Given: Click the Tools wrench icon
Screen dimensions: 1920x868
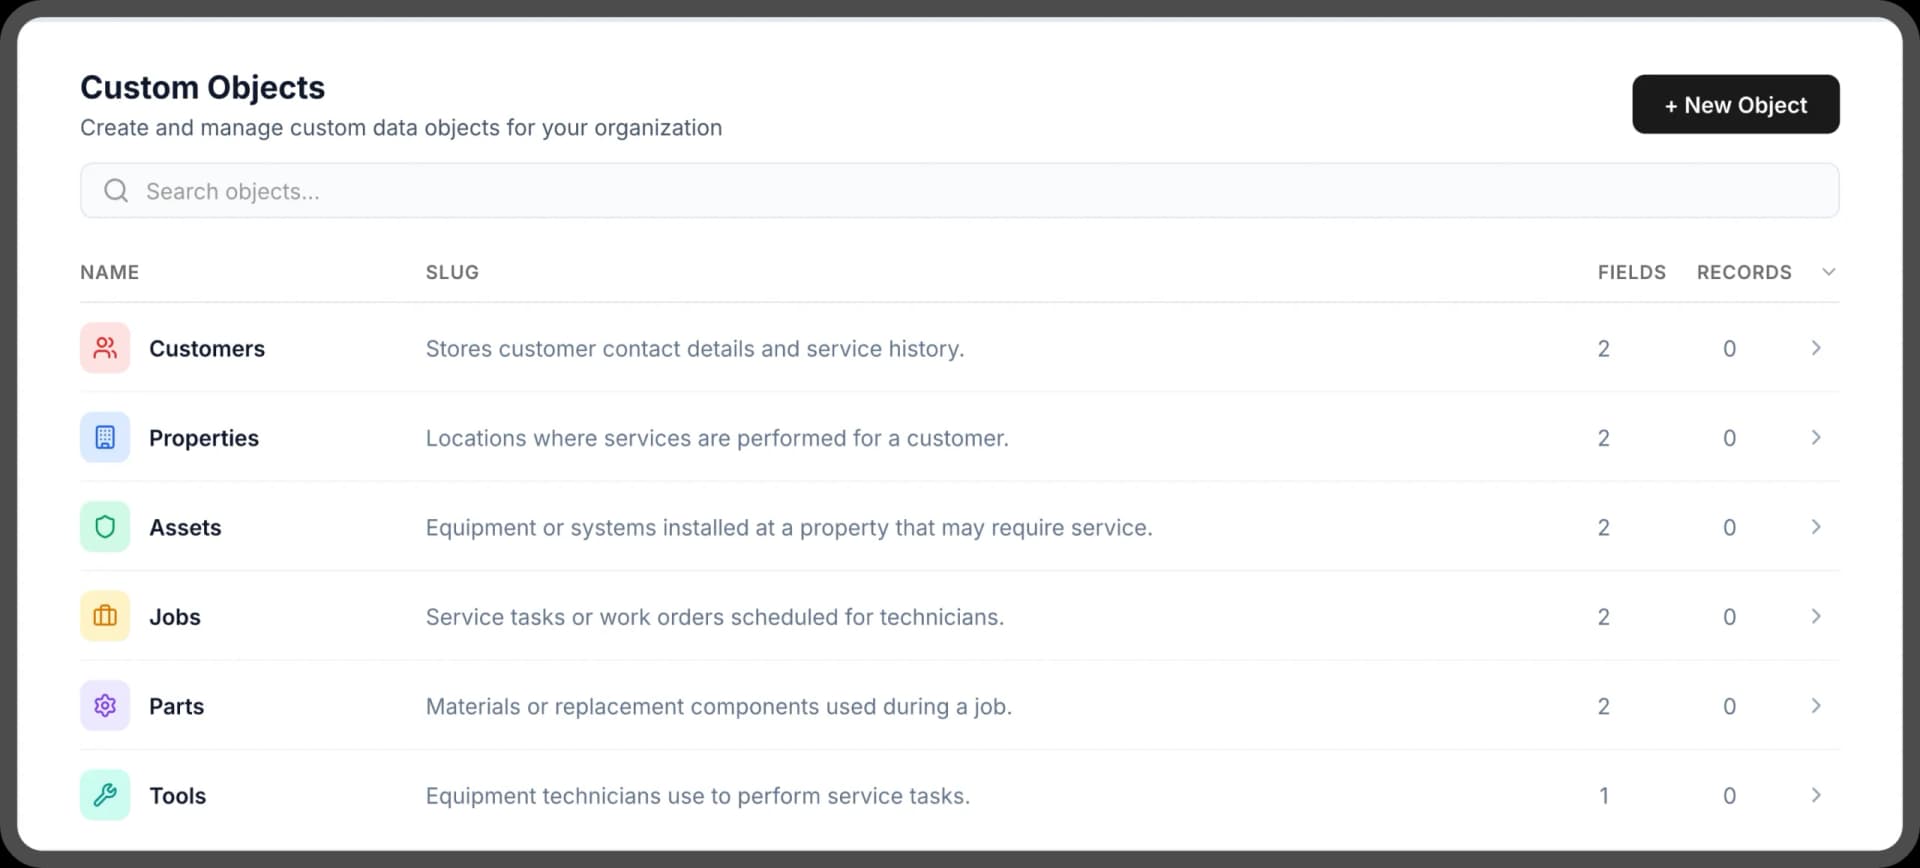Looking at the screenshot, I should [x=105, y=795].
